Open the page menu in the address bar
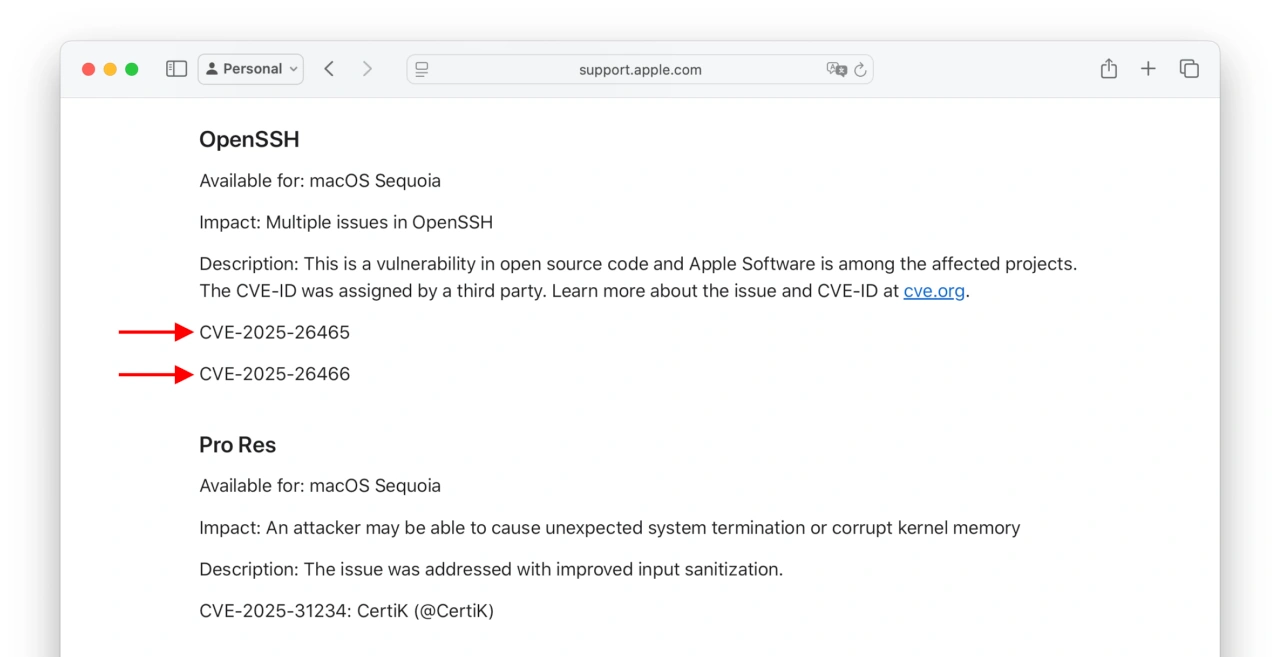Viewport: 1280px width, 657px height. pyautogui.click(x=422, y=69)
